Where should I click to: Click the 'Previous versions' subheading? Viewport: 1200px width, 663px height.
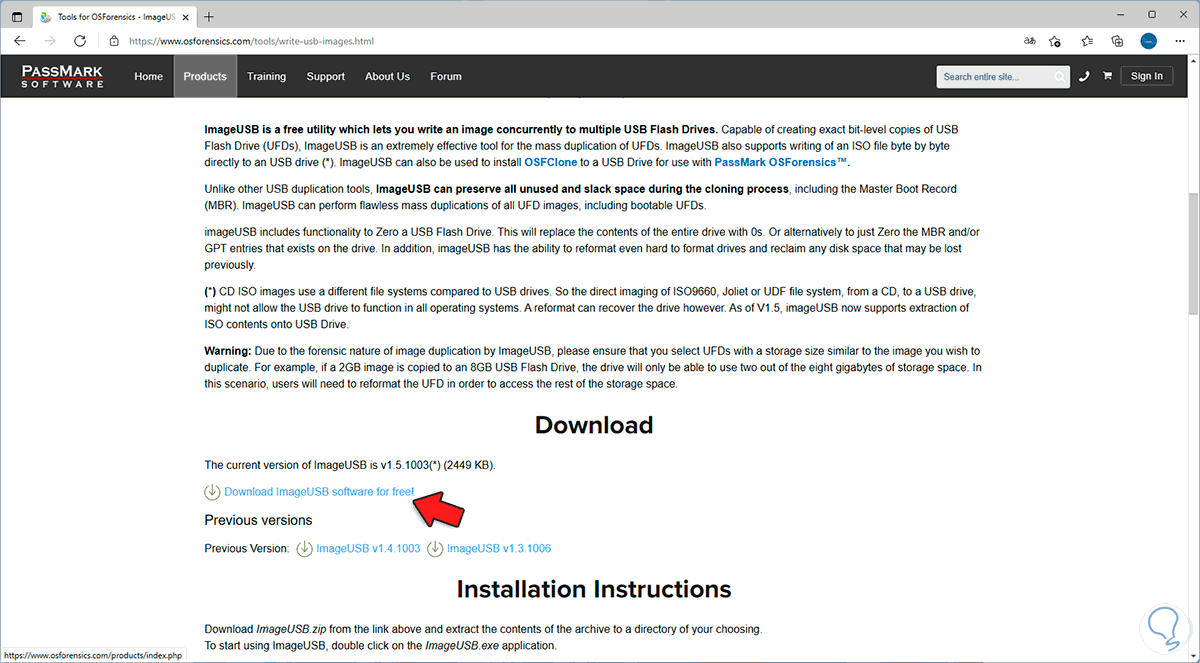pos(258,520)
